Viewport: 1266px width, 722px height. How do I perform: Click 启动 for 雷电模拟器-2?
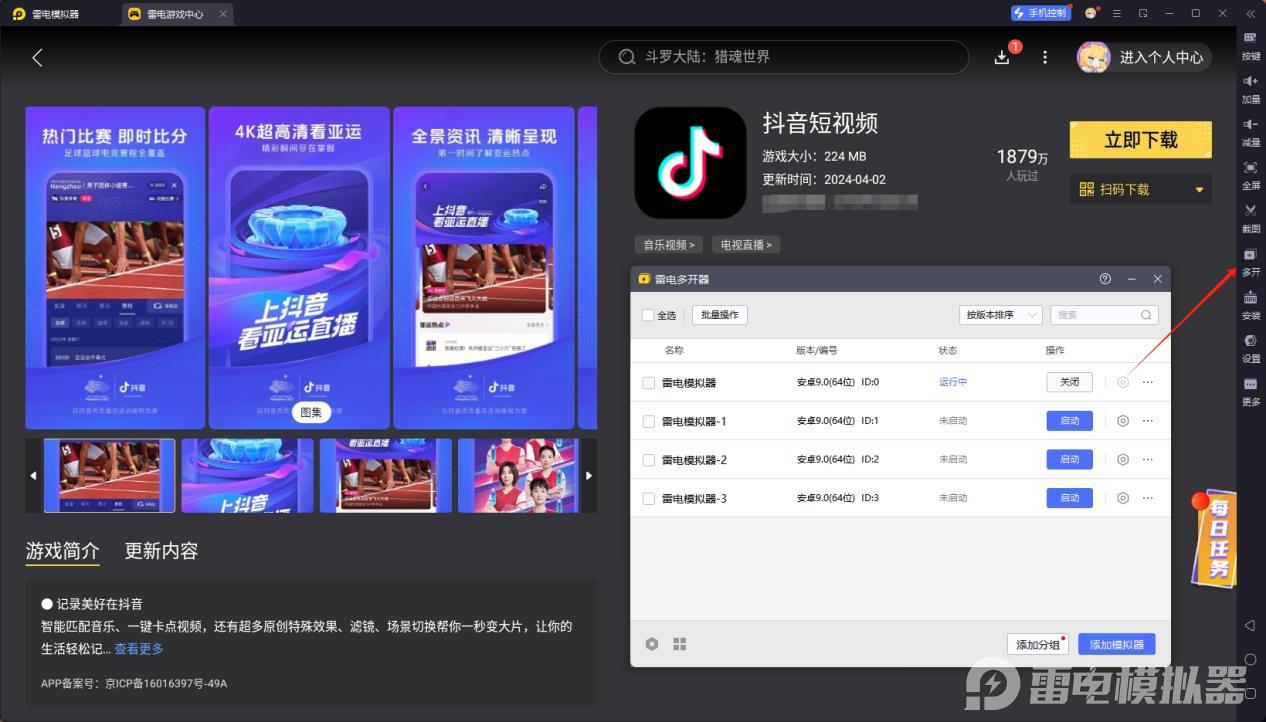(1069, 459)
